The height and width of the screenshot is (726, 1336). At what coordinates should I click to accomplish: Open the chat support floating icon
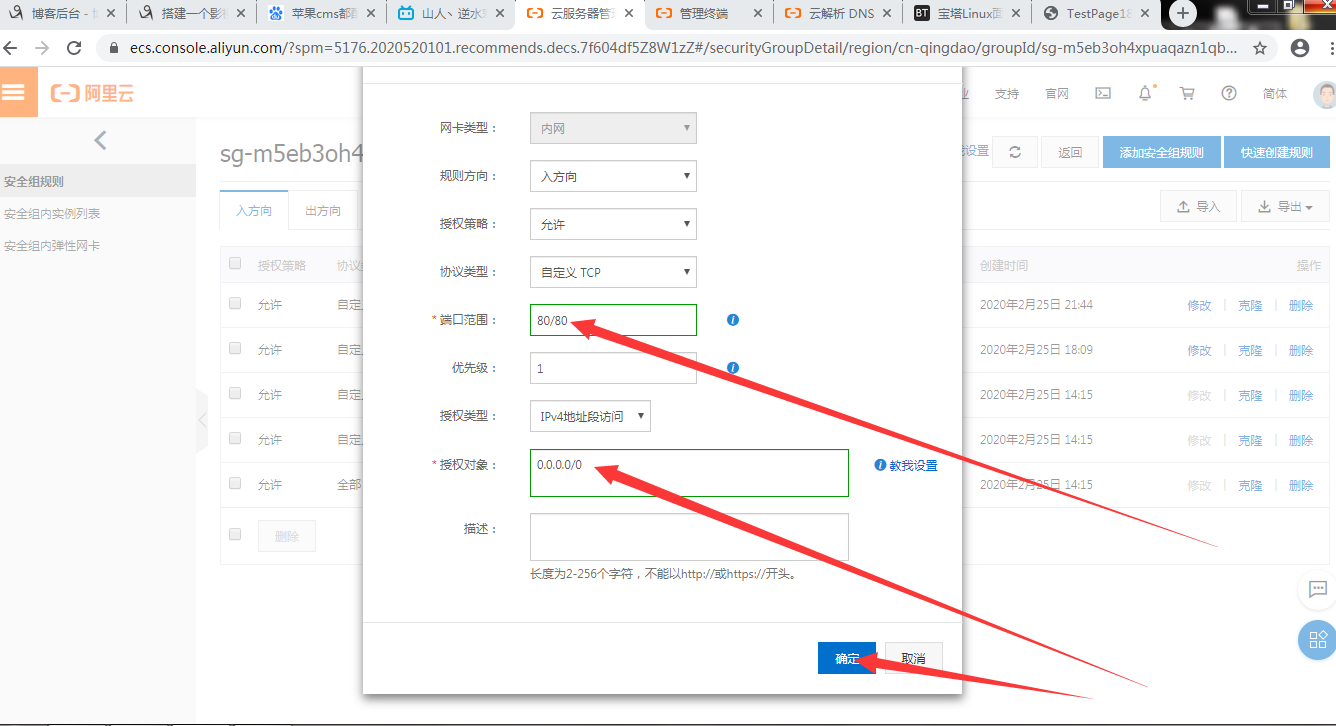(x=1316, y=590)
